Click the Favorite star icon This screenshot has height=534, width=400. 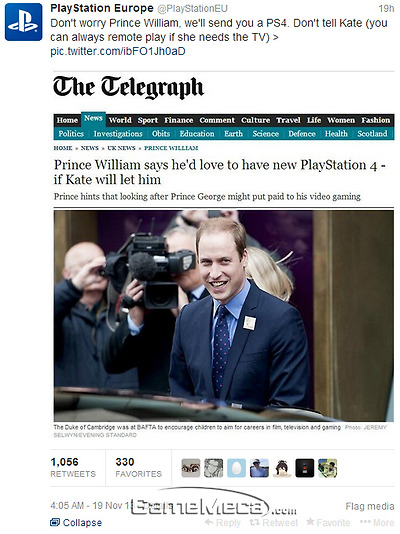310,521
